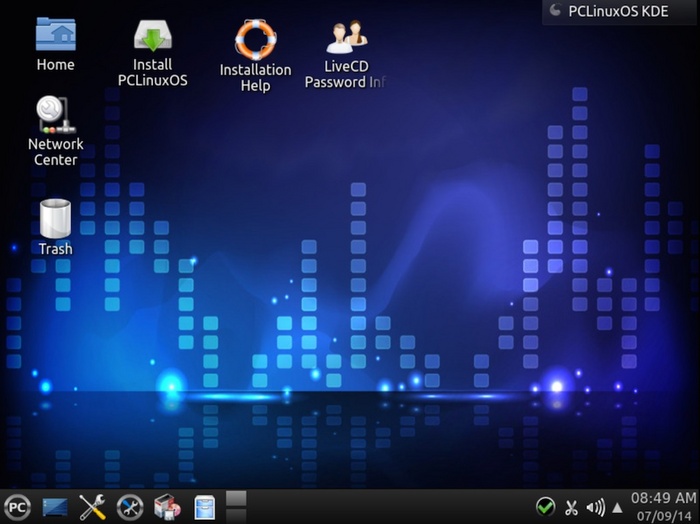Expand hidden system tray icons arrow

coord(617,507)
